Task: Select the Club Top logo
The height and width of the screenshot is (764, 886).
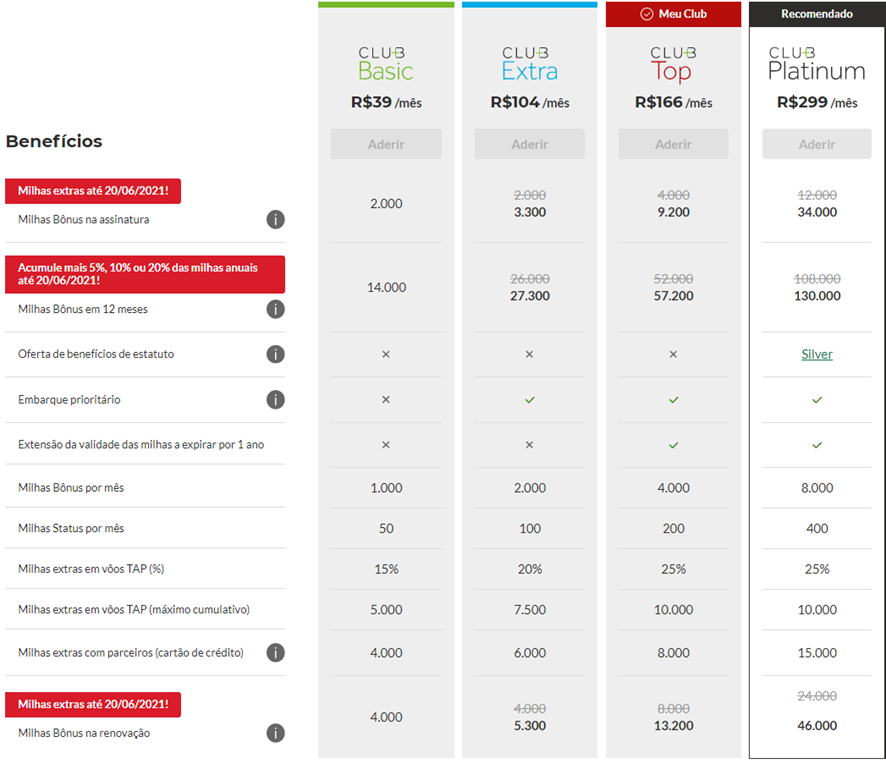Action: [x=673, y=64]
